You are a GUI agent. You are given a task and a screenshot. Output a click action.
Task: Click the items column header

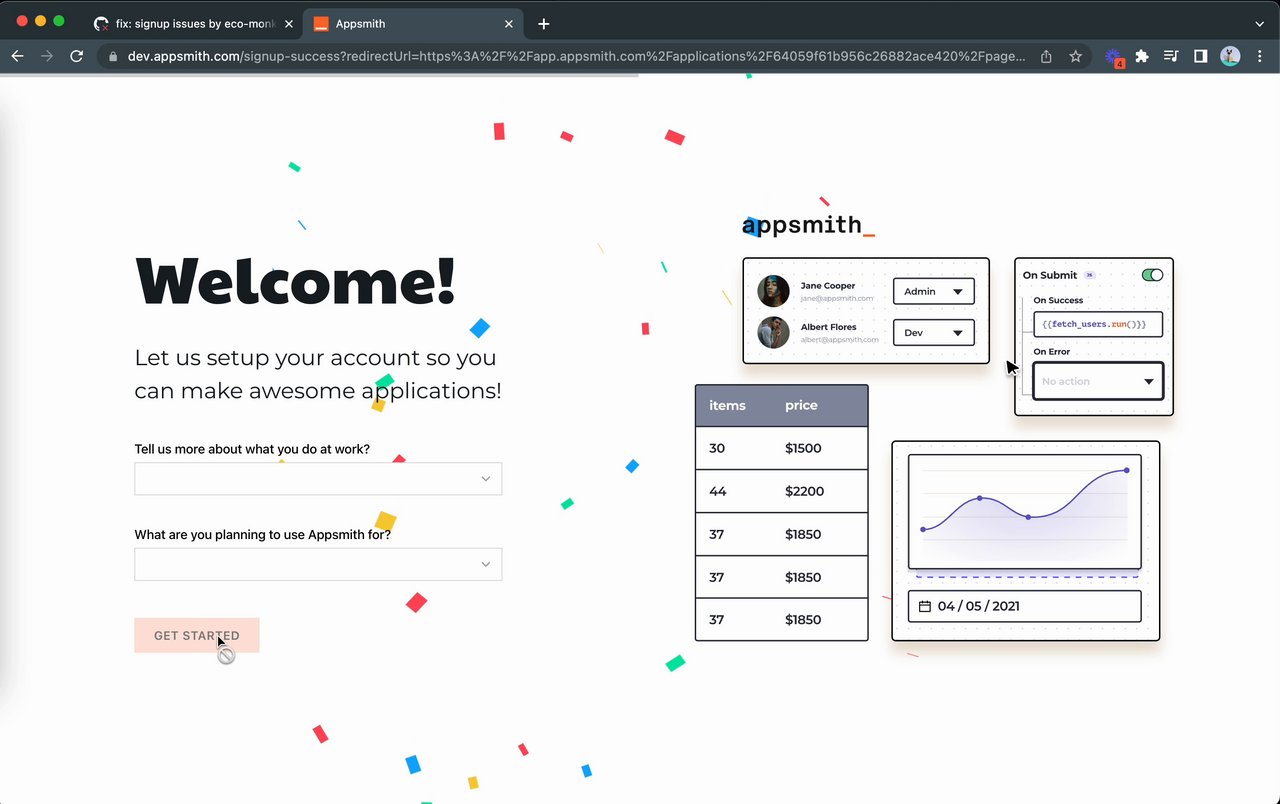click(x=727, y=405)
